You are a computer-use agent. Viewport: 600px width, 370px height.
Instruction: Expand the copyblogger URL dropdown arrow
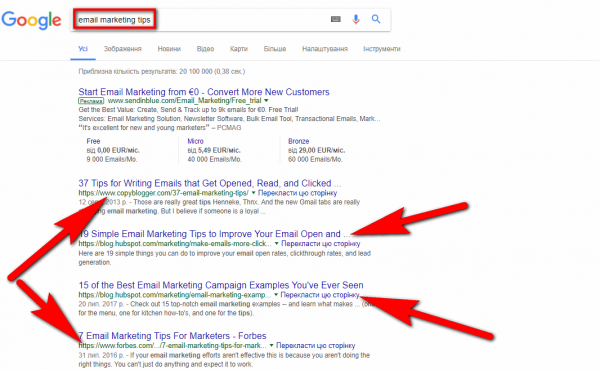[x=253, y=193]
